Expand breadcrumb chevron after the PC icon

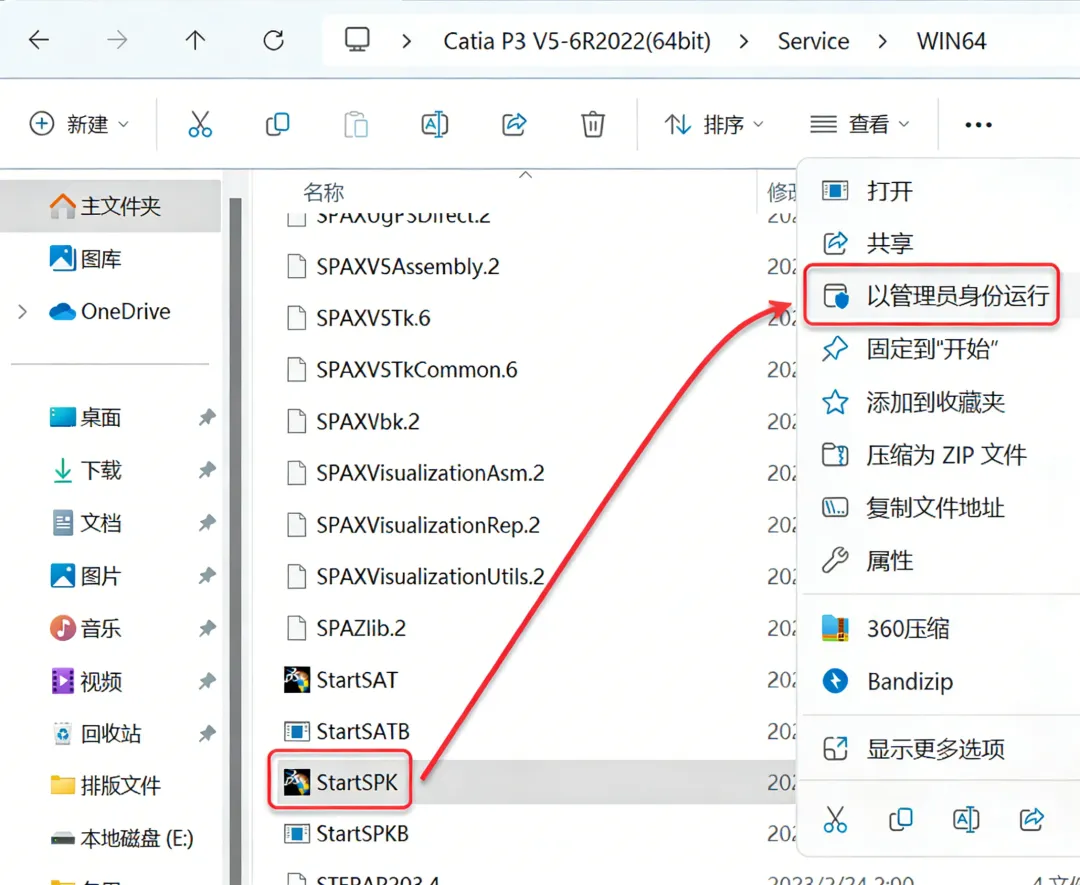(x=406, y=41)
